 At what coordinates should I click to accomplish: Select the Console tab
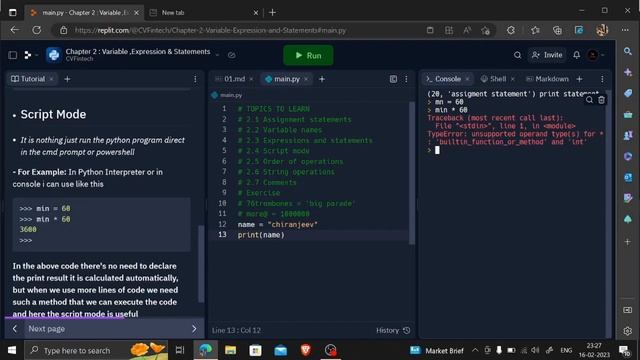[444, 79]
